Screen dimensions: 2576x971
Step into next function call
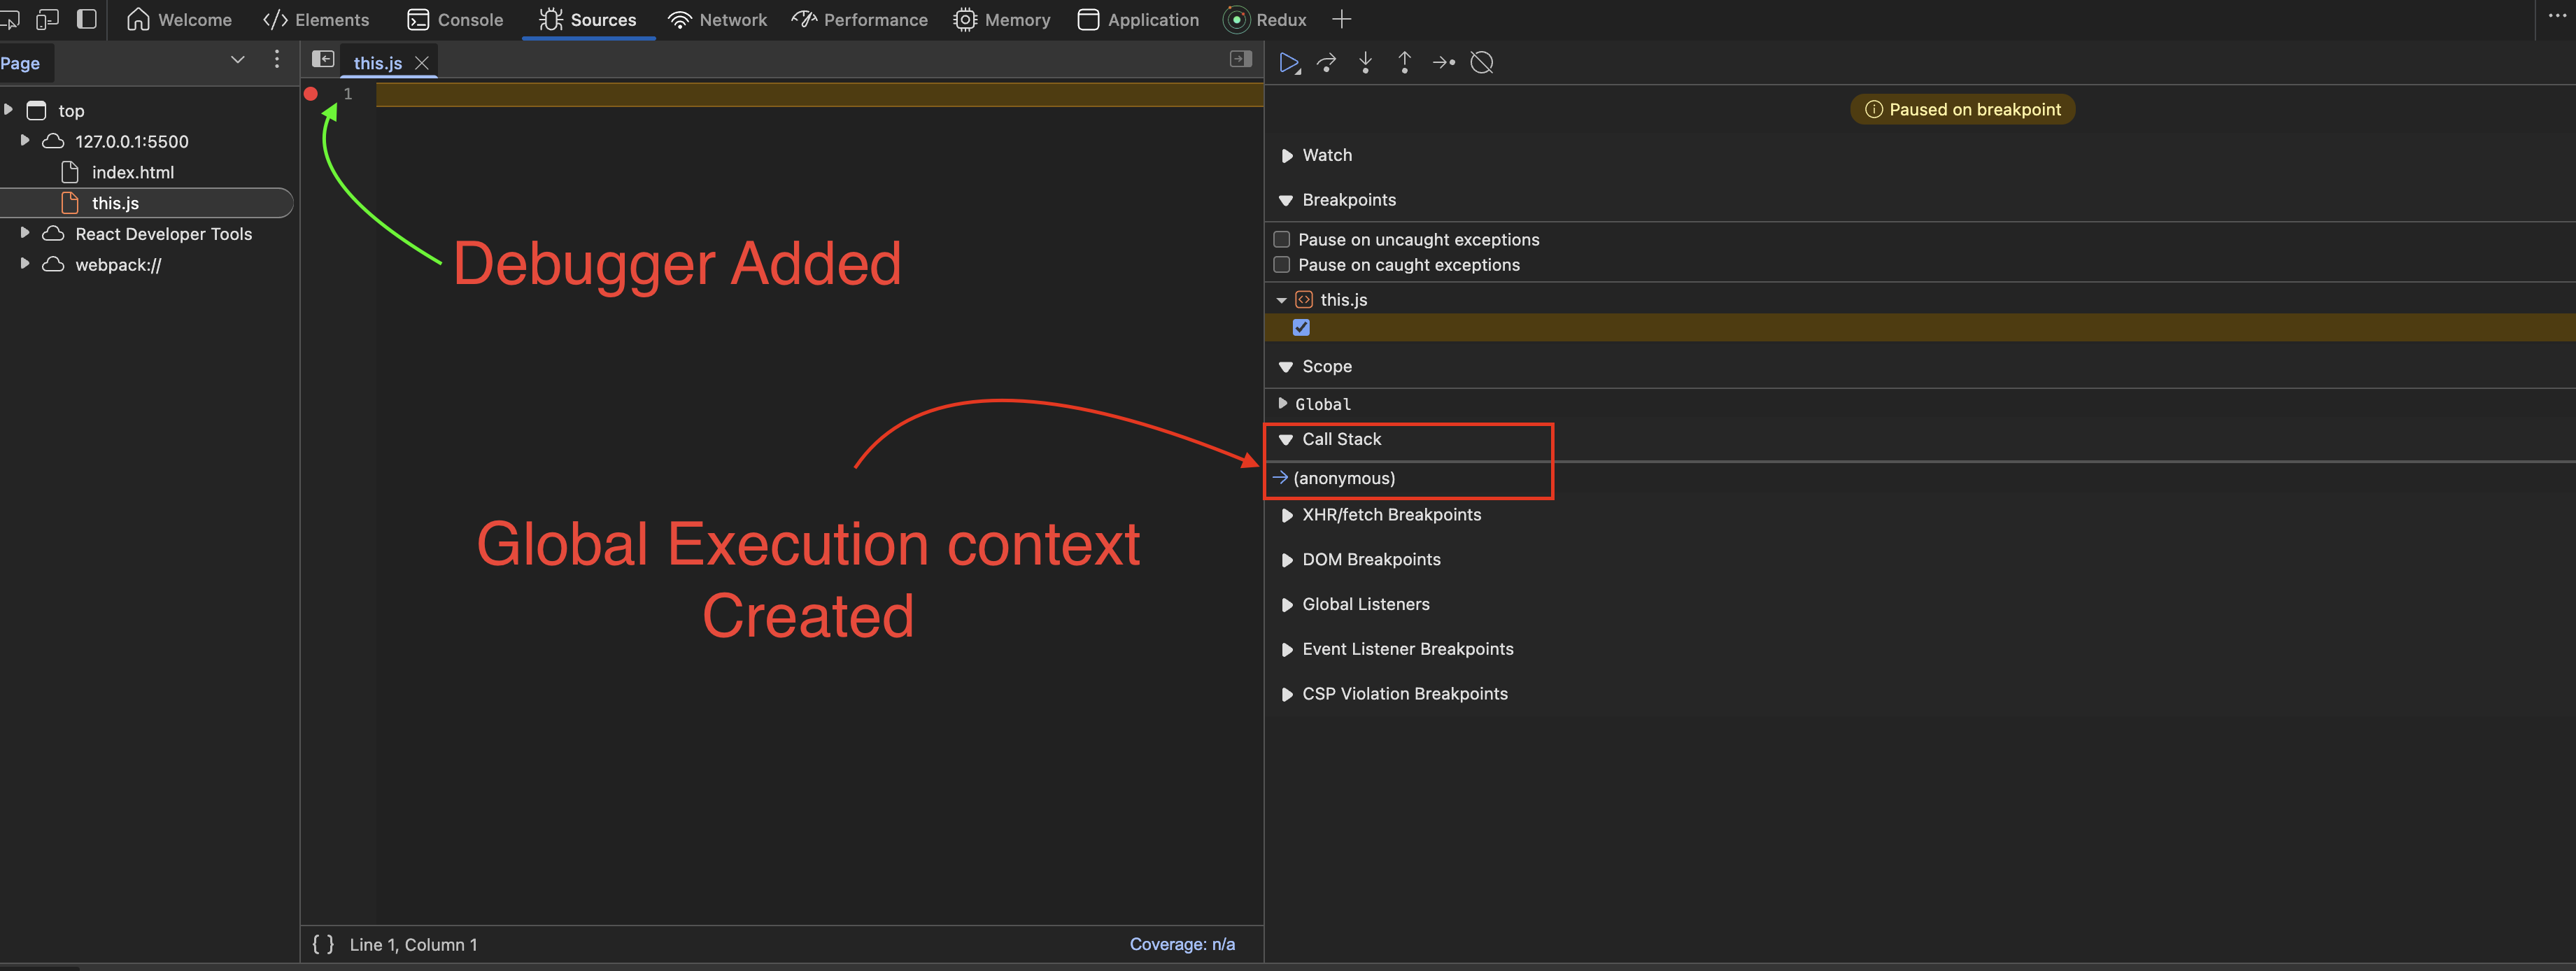coord(1365,63)
